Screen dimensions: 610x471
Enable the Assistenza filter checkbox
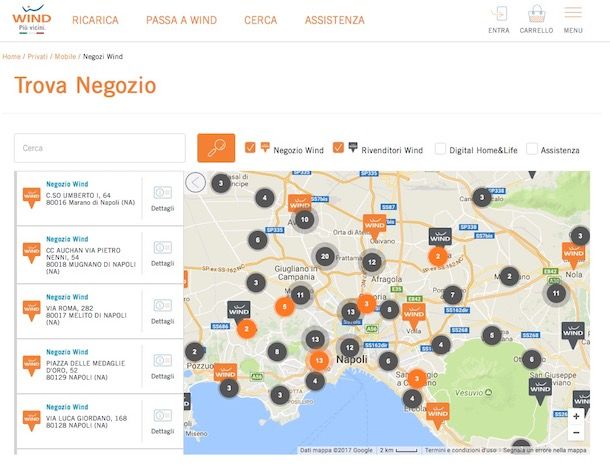click(x=531, y=149)
